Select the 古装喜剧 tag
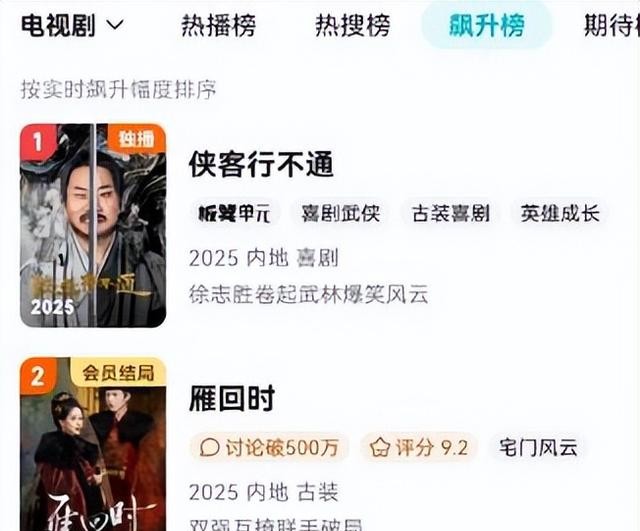 click(451, 213)
